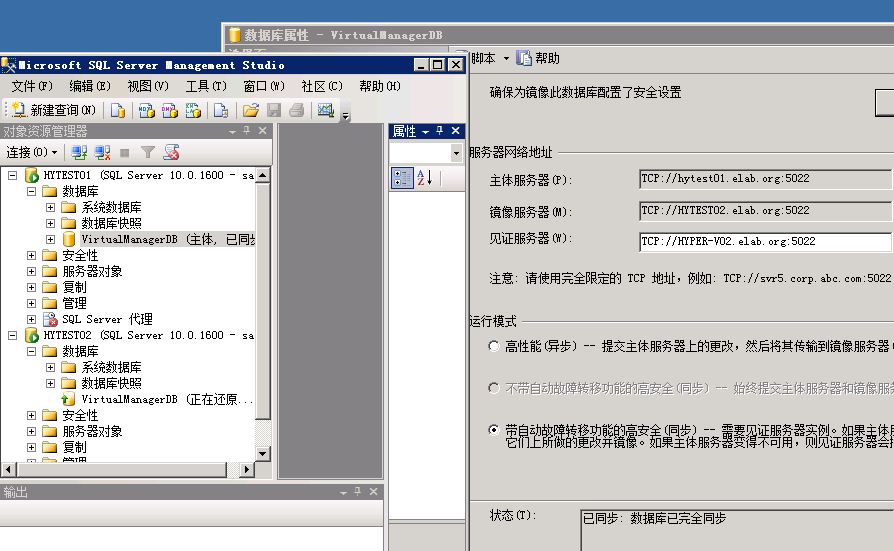This screenshot has width=894, height=551.
Task: Click Object Explorer vertical scrollbar down arrow
Action: pyautogui.click(x=262, y=454)
